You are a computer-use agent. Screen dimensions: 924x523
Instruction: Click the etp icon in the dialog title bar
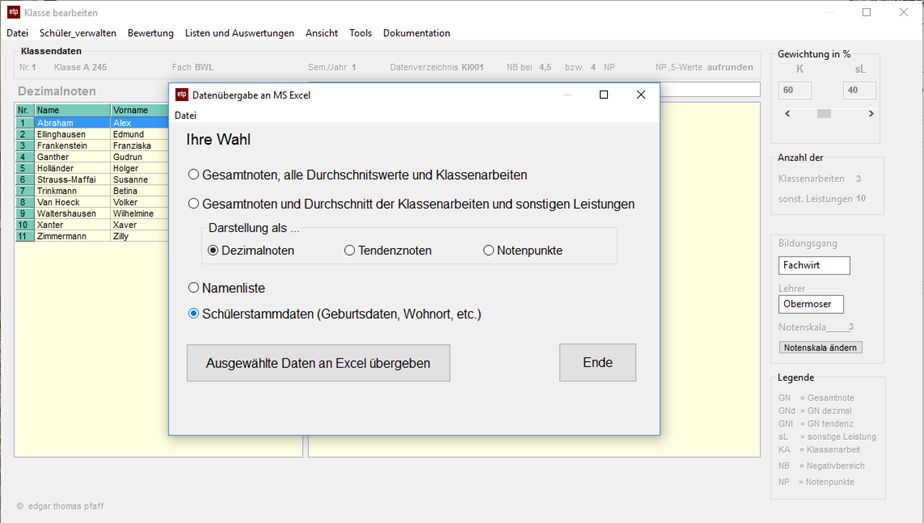(x=182, y=95)
